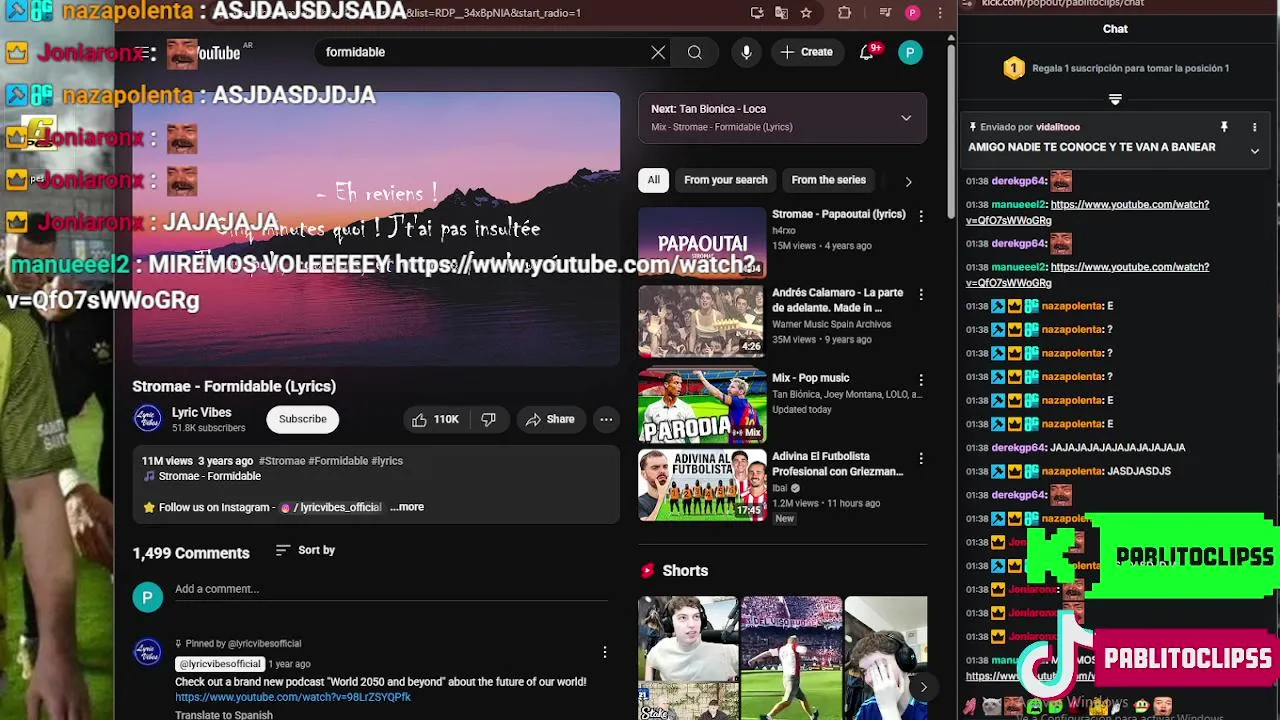Open the Adivina El Futbolista title link
Screen dimensions: 1280x720
837,464
